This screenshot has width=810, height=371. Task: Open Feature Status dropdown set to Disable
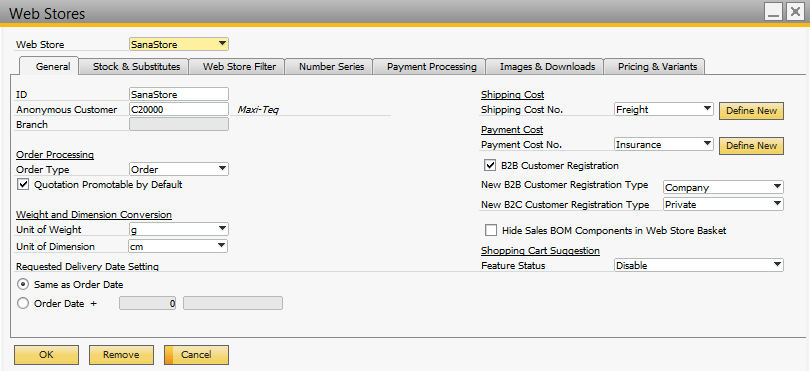699,265
